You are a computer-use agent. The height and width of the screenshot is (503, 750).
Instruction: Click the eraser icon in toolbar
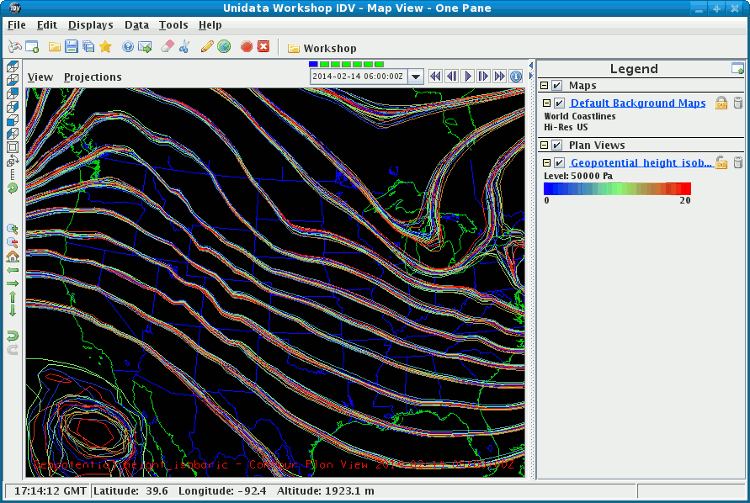[167, 47]
